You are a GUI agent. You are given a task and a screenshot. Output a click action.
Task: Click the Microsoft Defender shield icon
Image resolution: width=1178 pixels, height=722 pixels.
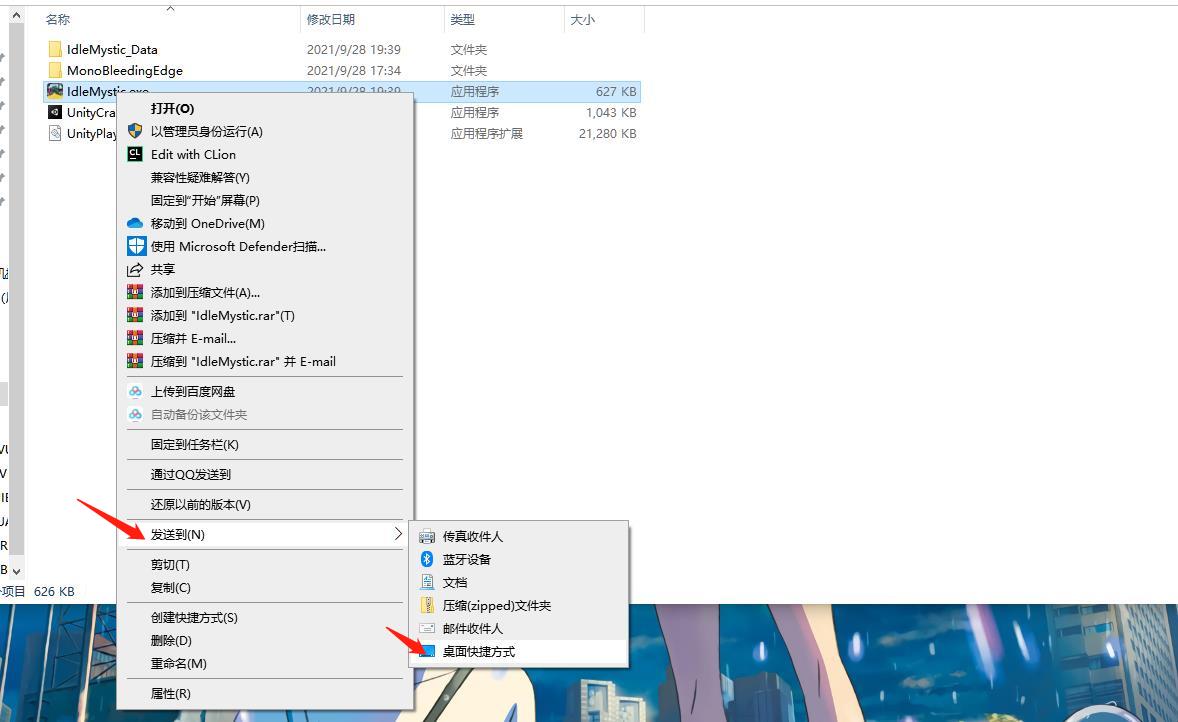(x=136, y=246)
